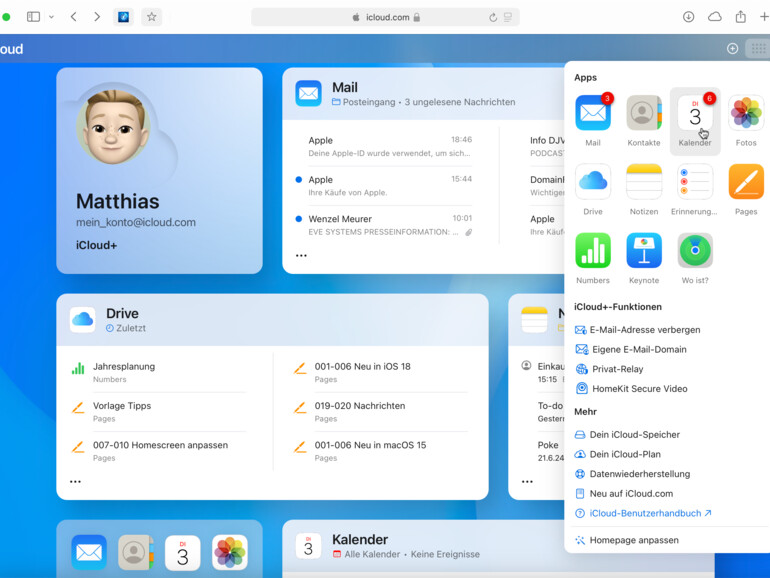Open 007-010 Homescreen anpassen file
The width and height of the screenshot is (770, 578).
(158, 451)
